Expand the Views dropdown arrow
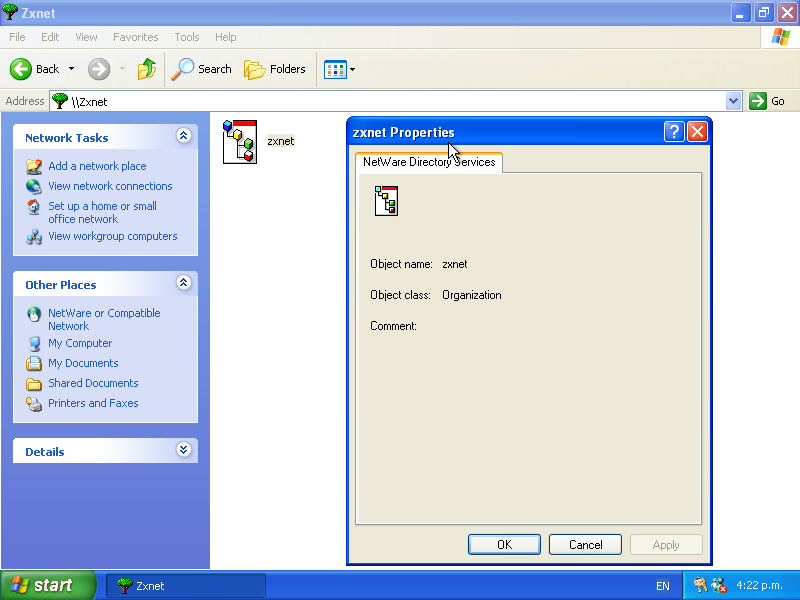The image size is (800, 600). [x=353, y=69]
